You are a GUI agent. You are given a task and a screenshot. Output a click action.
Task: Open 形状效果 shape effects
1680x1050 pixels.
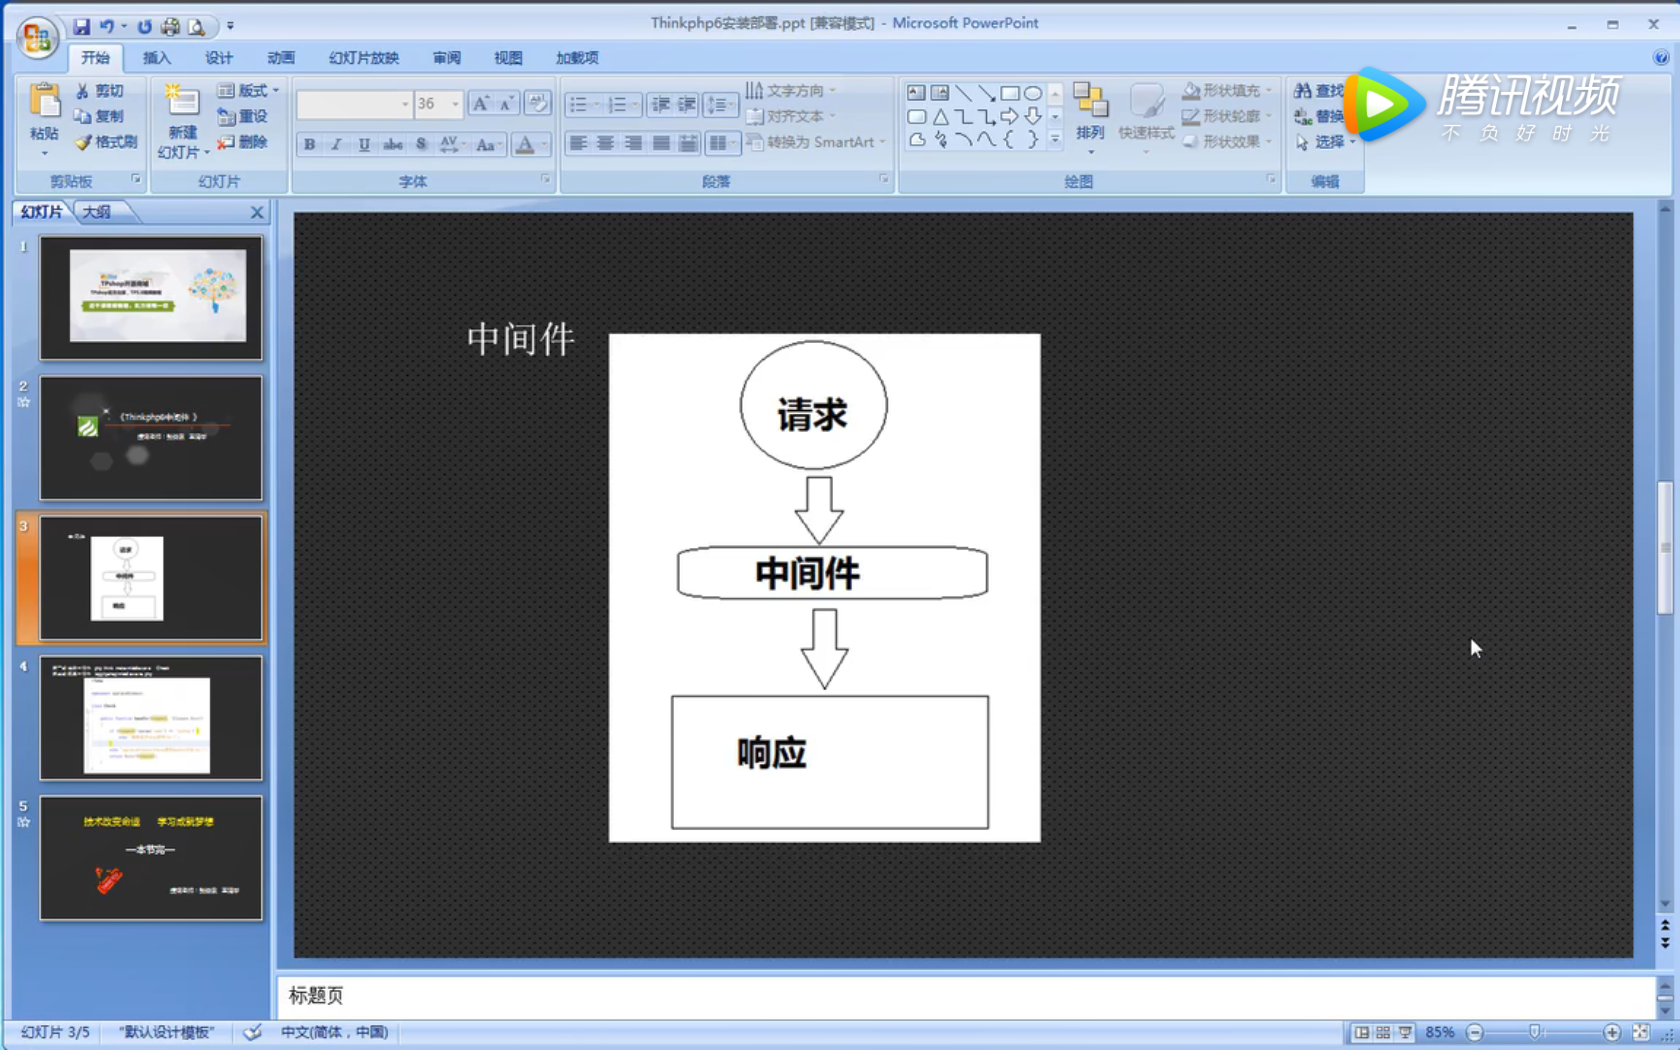[x=1227, y=142]
